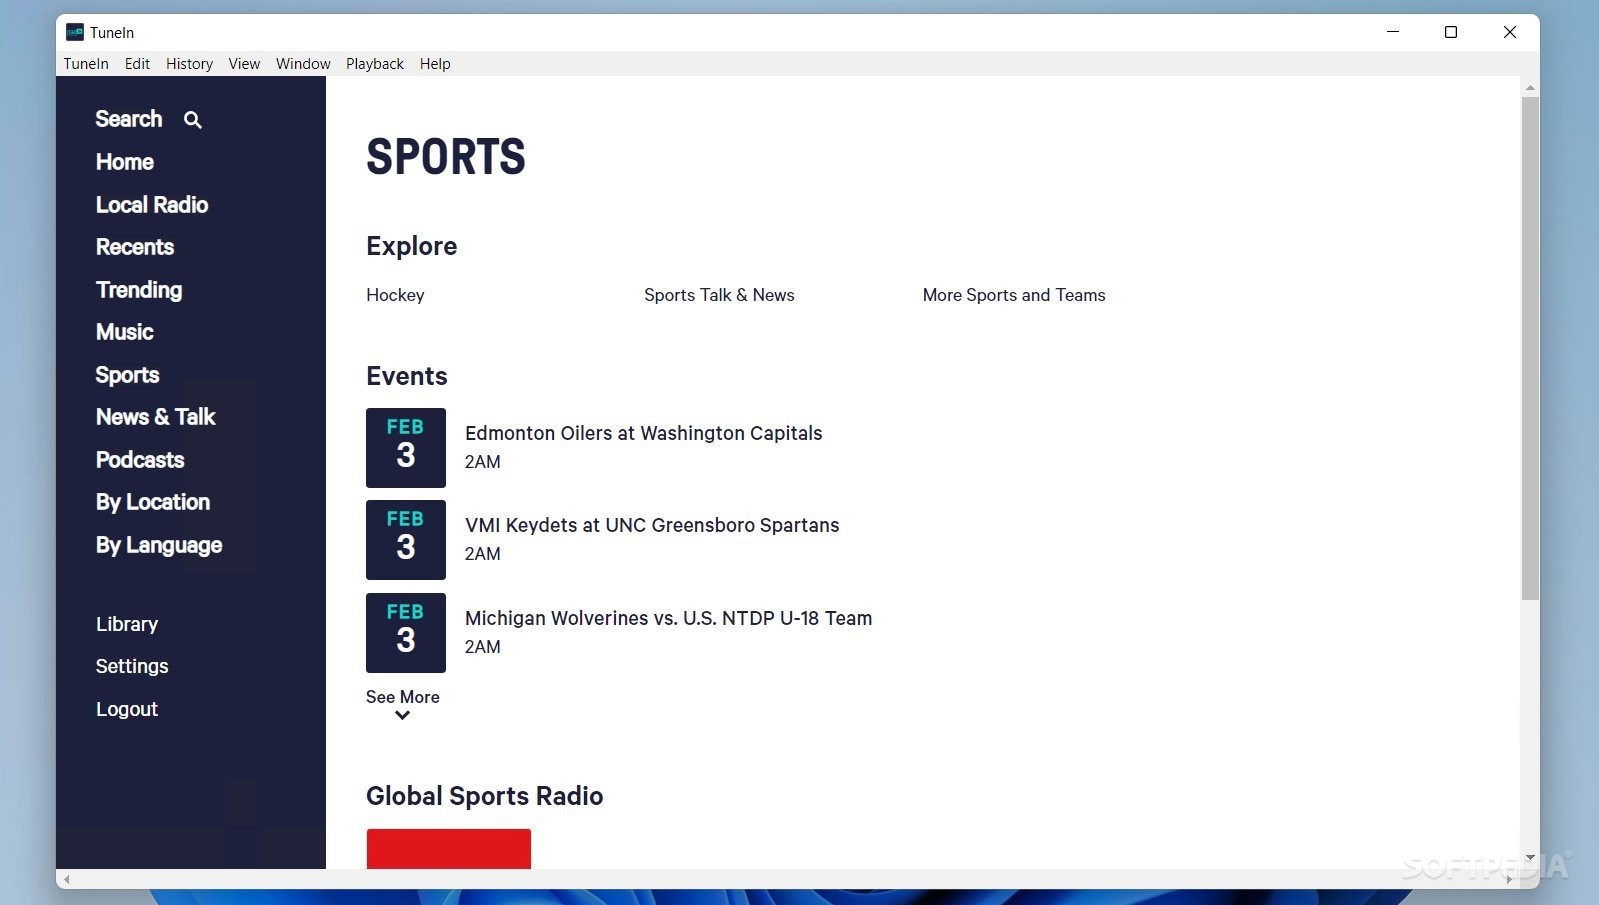Click the scrollbar down arrow
This screenshot has width=1599, height=905.
(x=1530, y=858)
